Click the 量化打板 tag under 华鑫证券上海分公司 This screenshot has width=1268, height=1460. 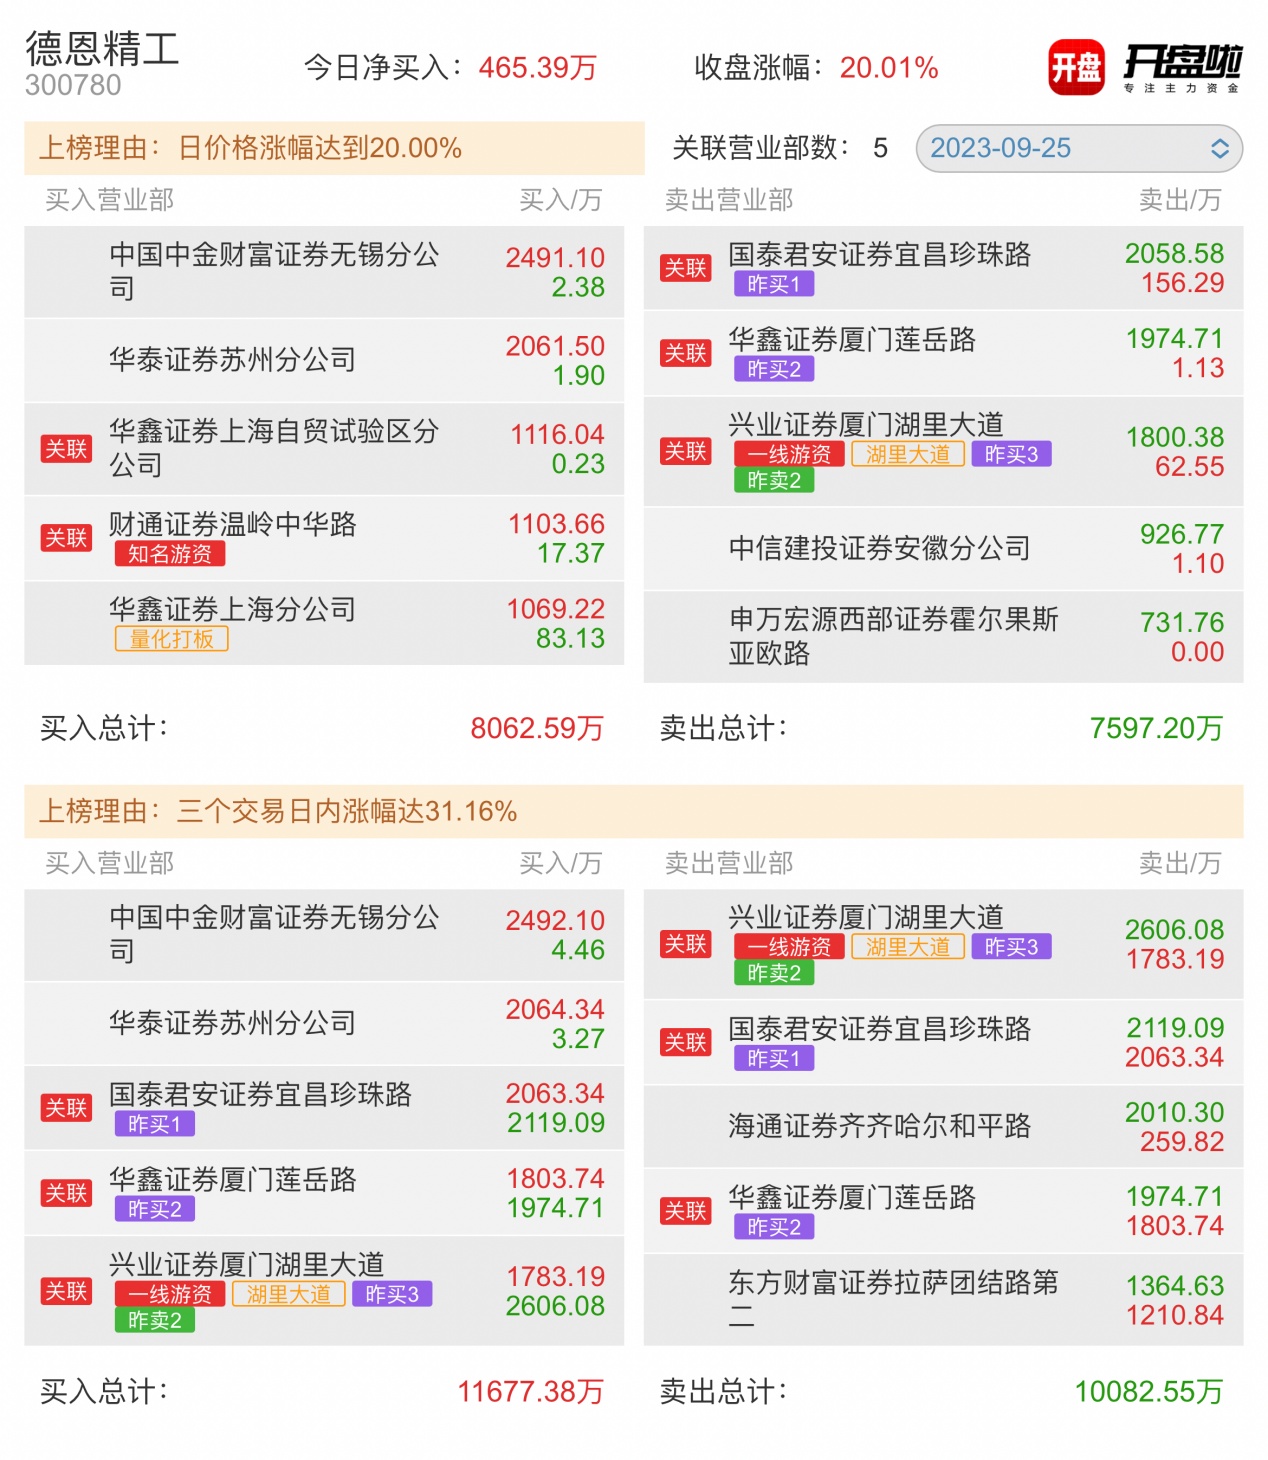click(171, 639)
